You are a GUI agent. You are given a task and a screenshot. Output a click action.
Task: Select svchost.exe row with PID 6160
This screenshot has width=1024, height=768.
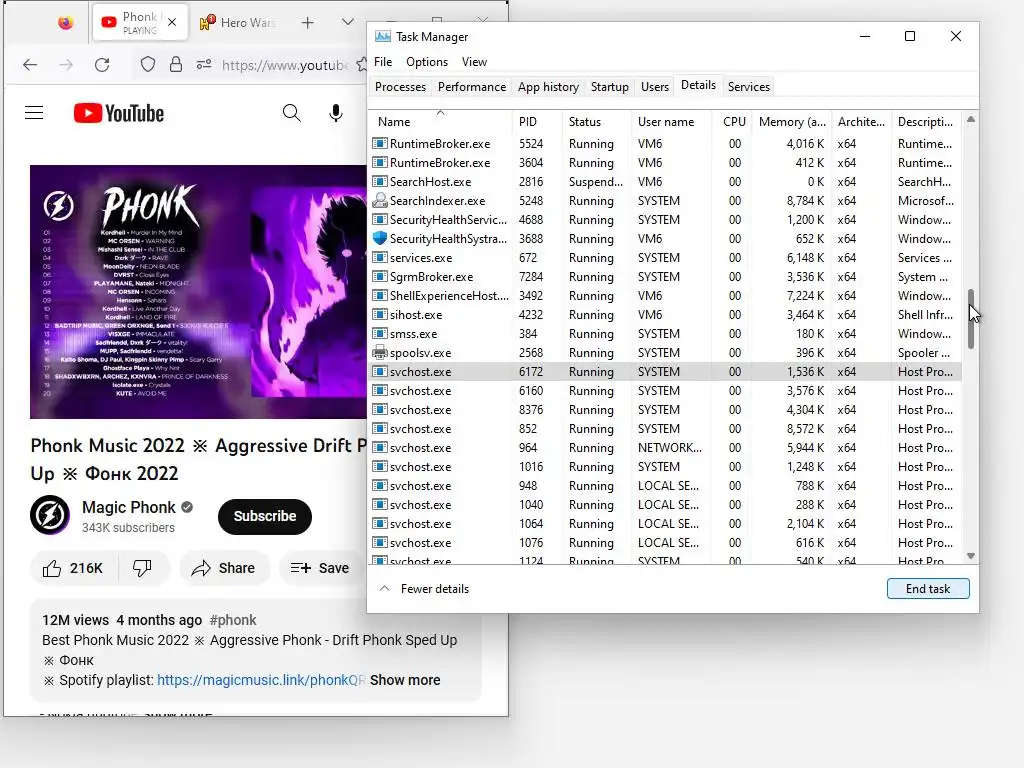pos(665,391)
